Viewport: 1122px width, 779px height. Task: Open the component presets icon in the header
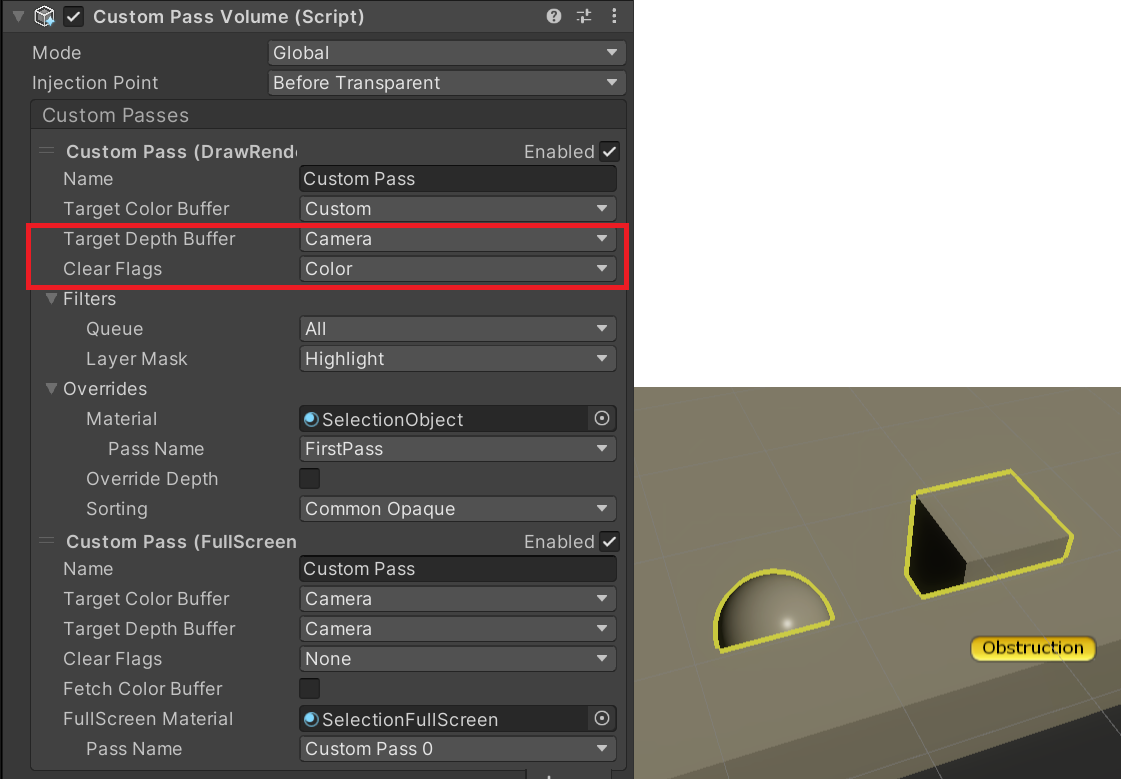click(584, 16)
